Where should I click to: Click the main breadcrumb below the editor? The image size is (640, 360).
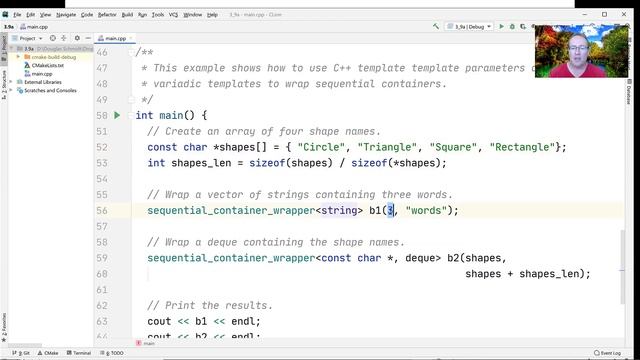tap(146, 343)
